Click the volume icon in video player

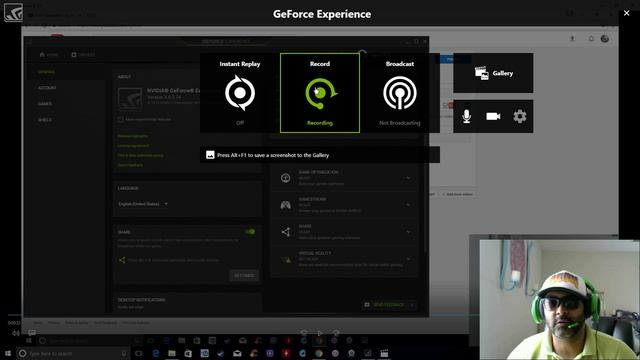coord(15,333)
